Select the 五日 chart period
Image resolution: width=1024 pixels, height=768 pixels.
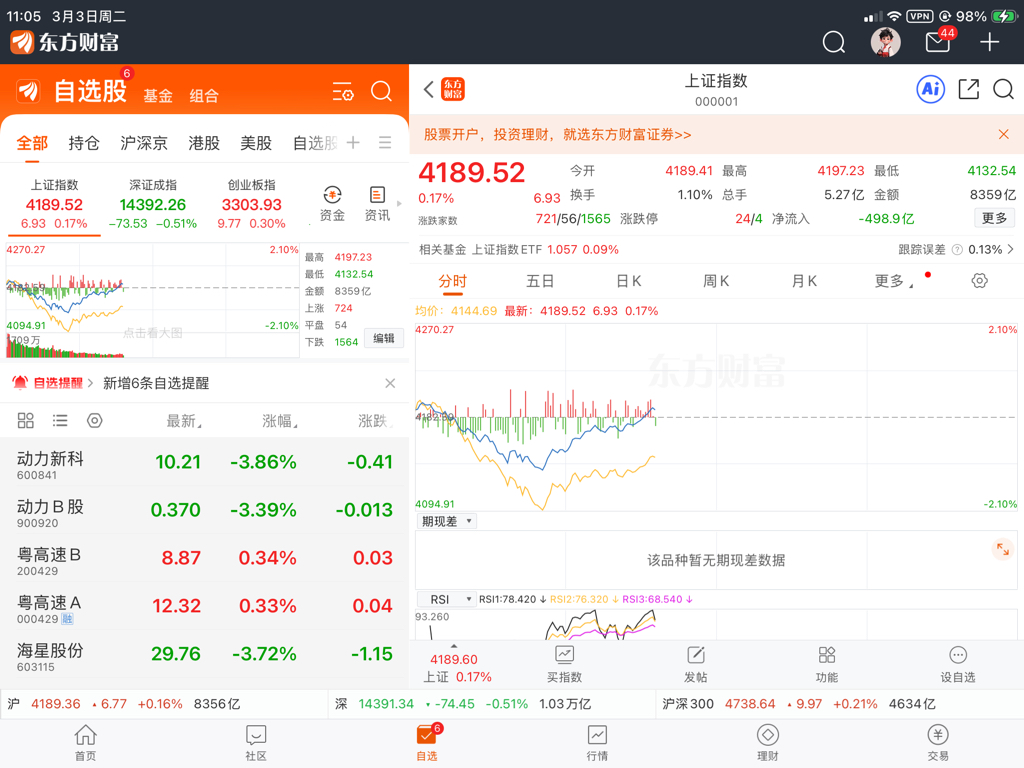[540, 281]
